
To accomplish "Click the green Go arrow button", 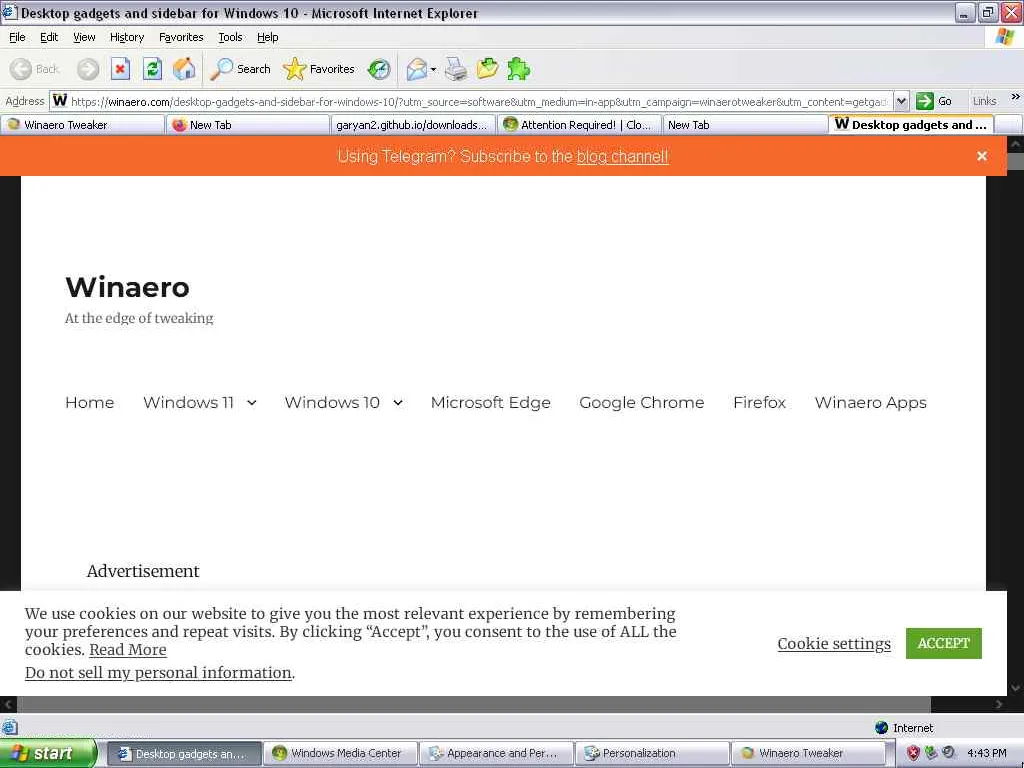I will (925, 101).
